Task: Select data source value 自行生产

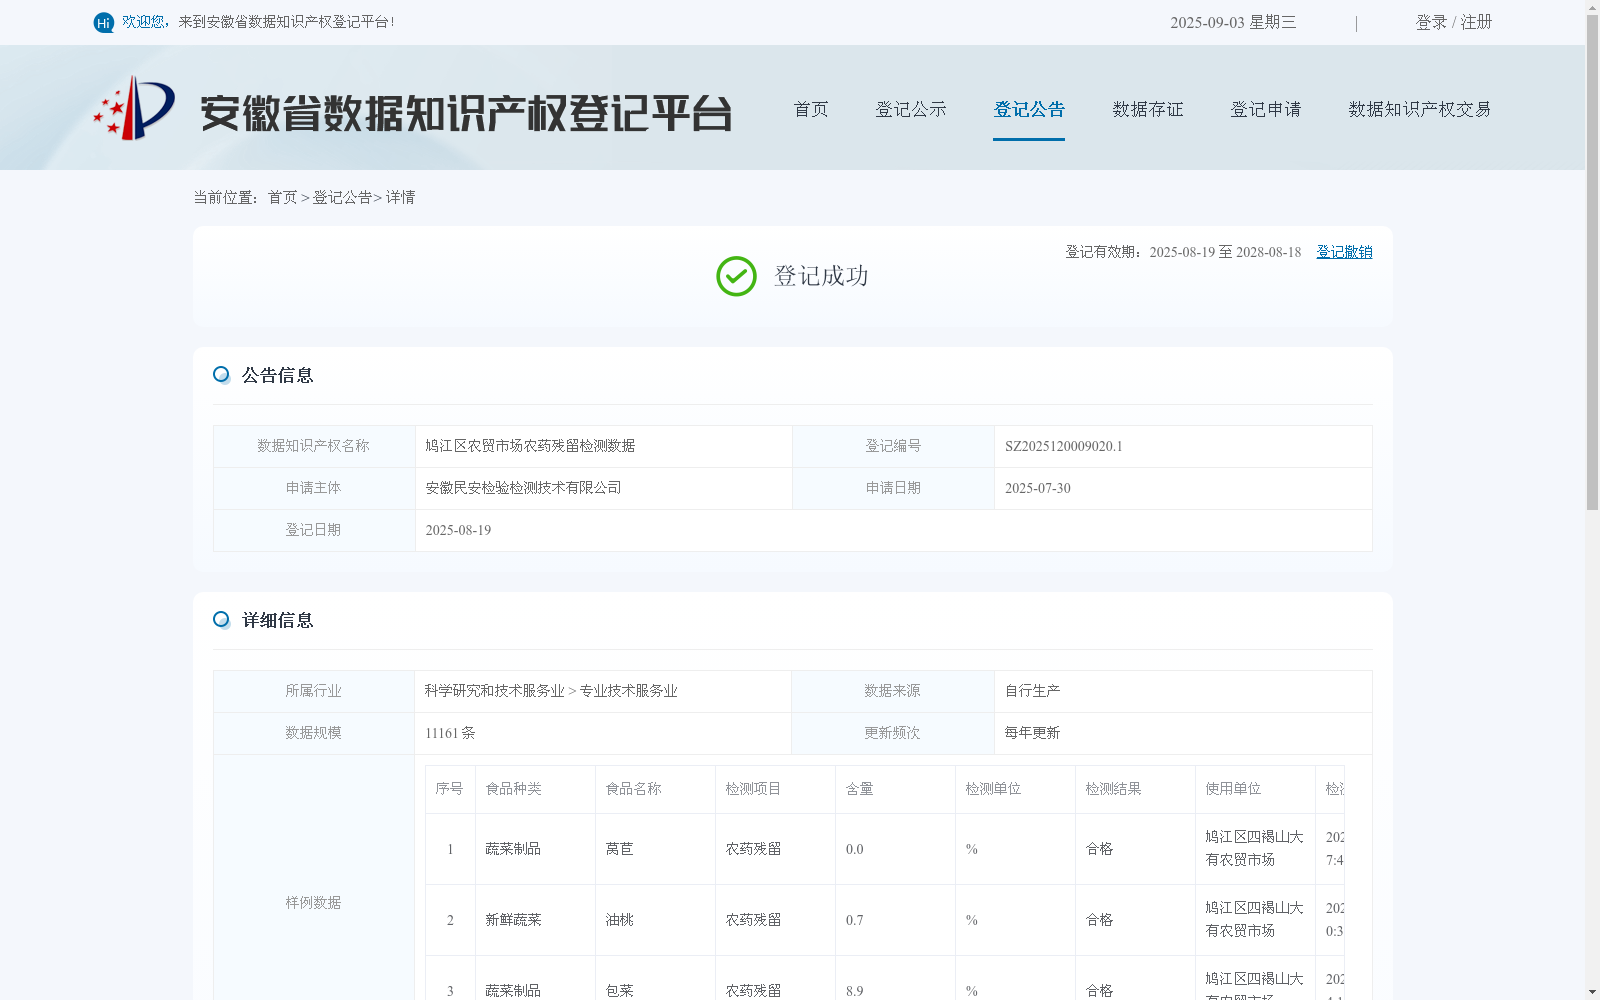Action: pyautogui.click(x=1032, y=691)
